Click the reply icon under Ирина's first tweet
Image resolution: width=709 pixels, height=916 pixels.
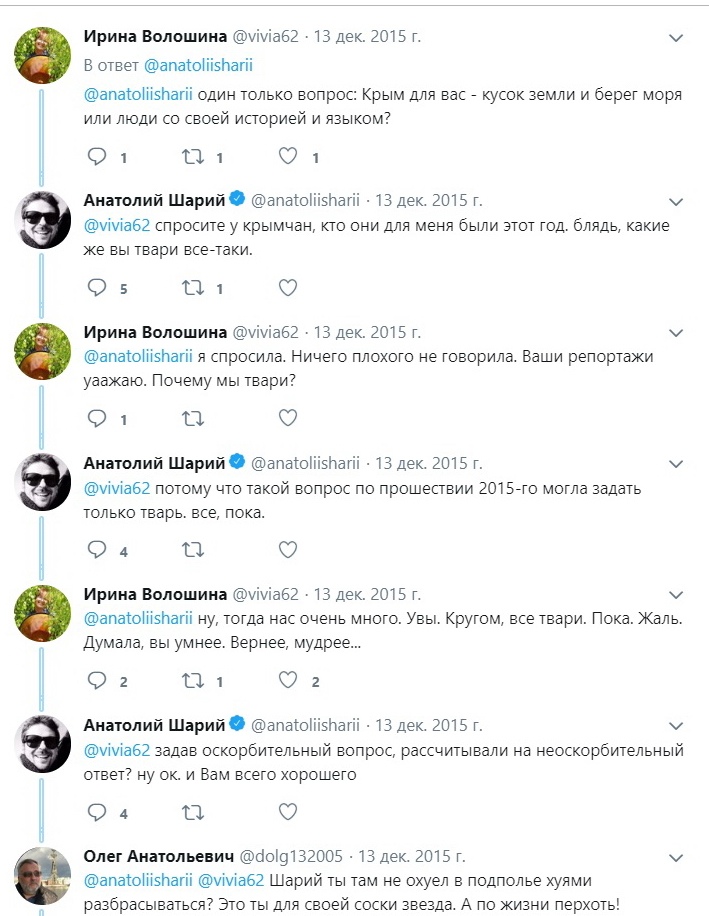[96, 156]
